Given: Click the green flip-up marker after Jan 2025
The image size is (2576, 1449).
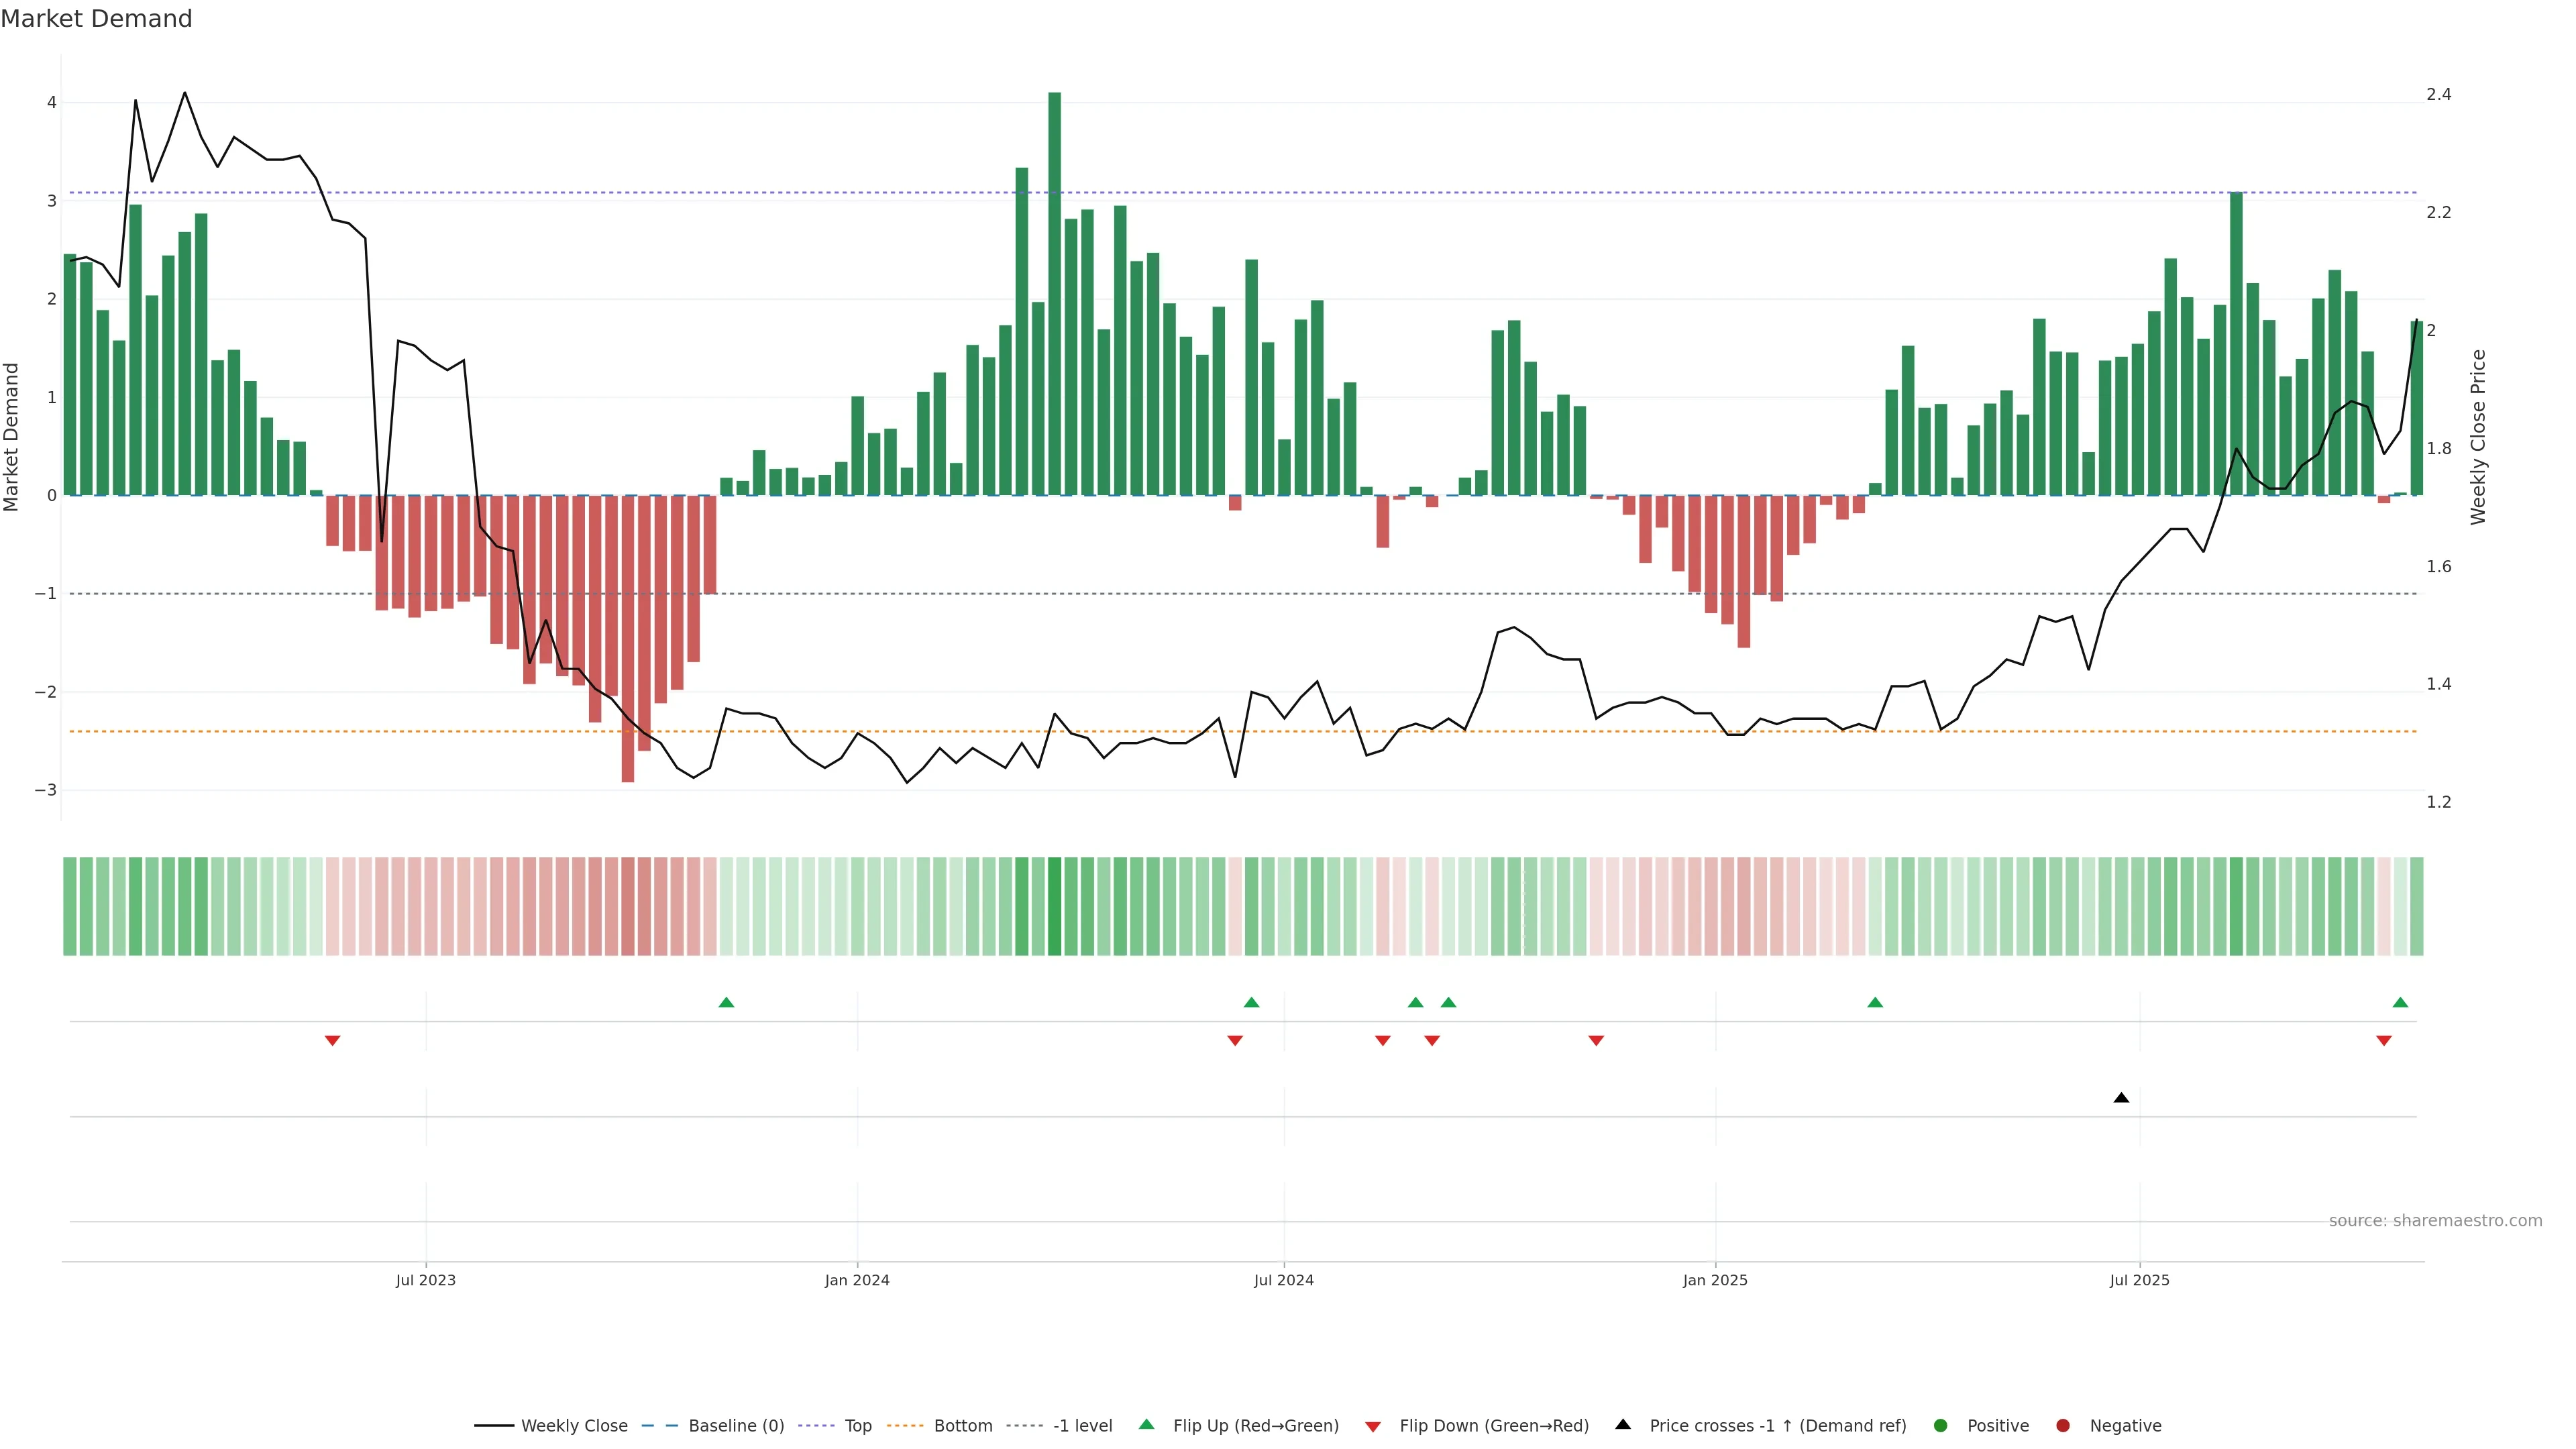Looking at the screenshot, I should (x=1875, y=1002).
